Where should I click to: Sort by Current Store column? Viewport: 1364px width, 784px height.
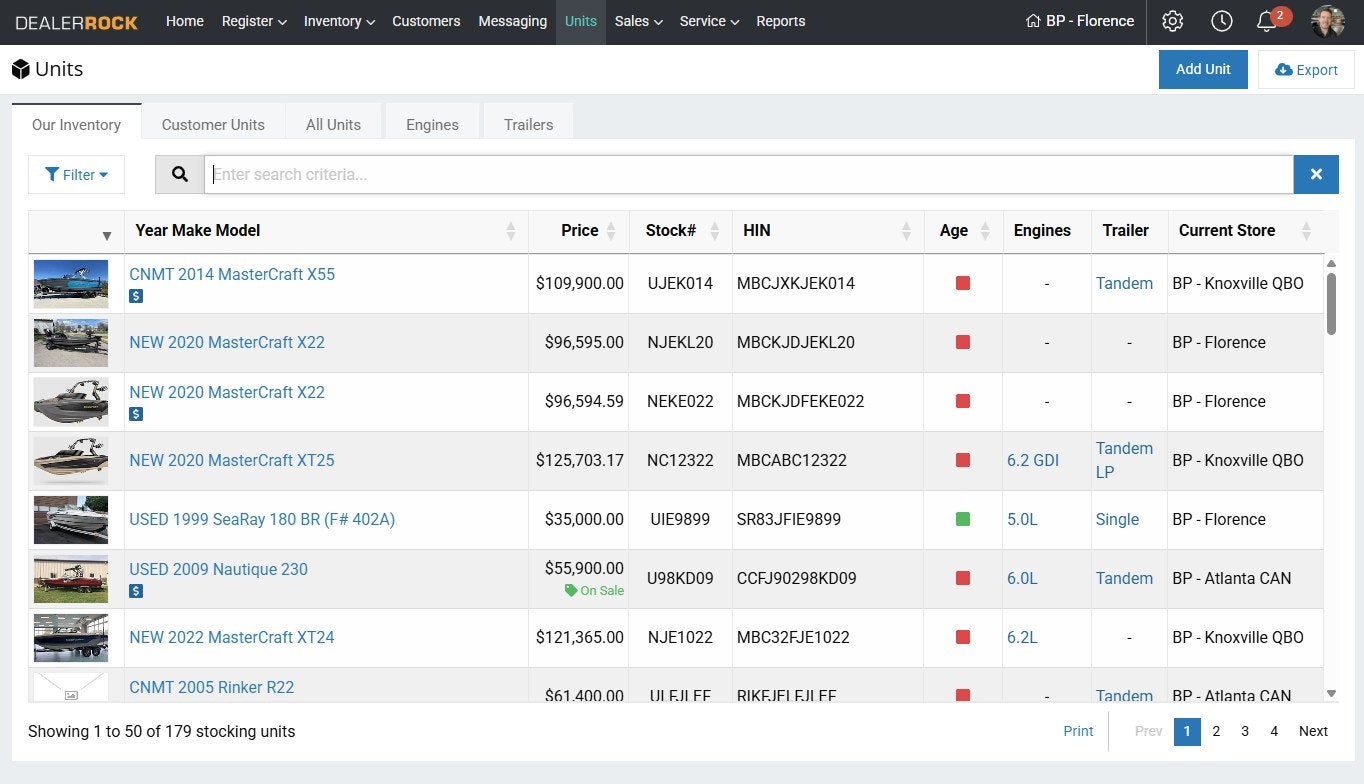click(x=1245, y=231)
